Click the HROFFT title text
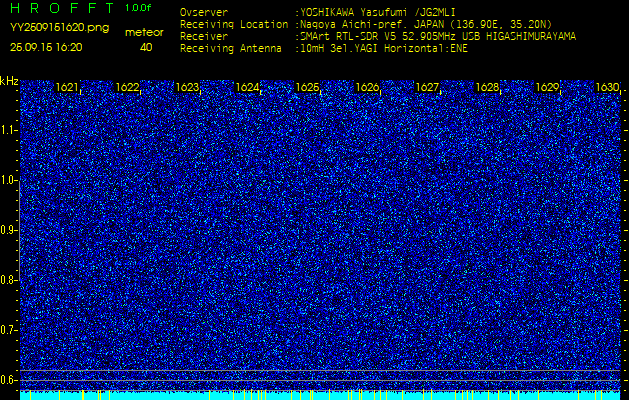 coord(62,8)
